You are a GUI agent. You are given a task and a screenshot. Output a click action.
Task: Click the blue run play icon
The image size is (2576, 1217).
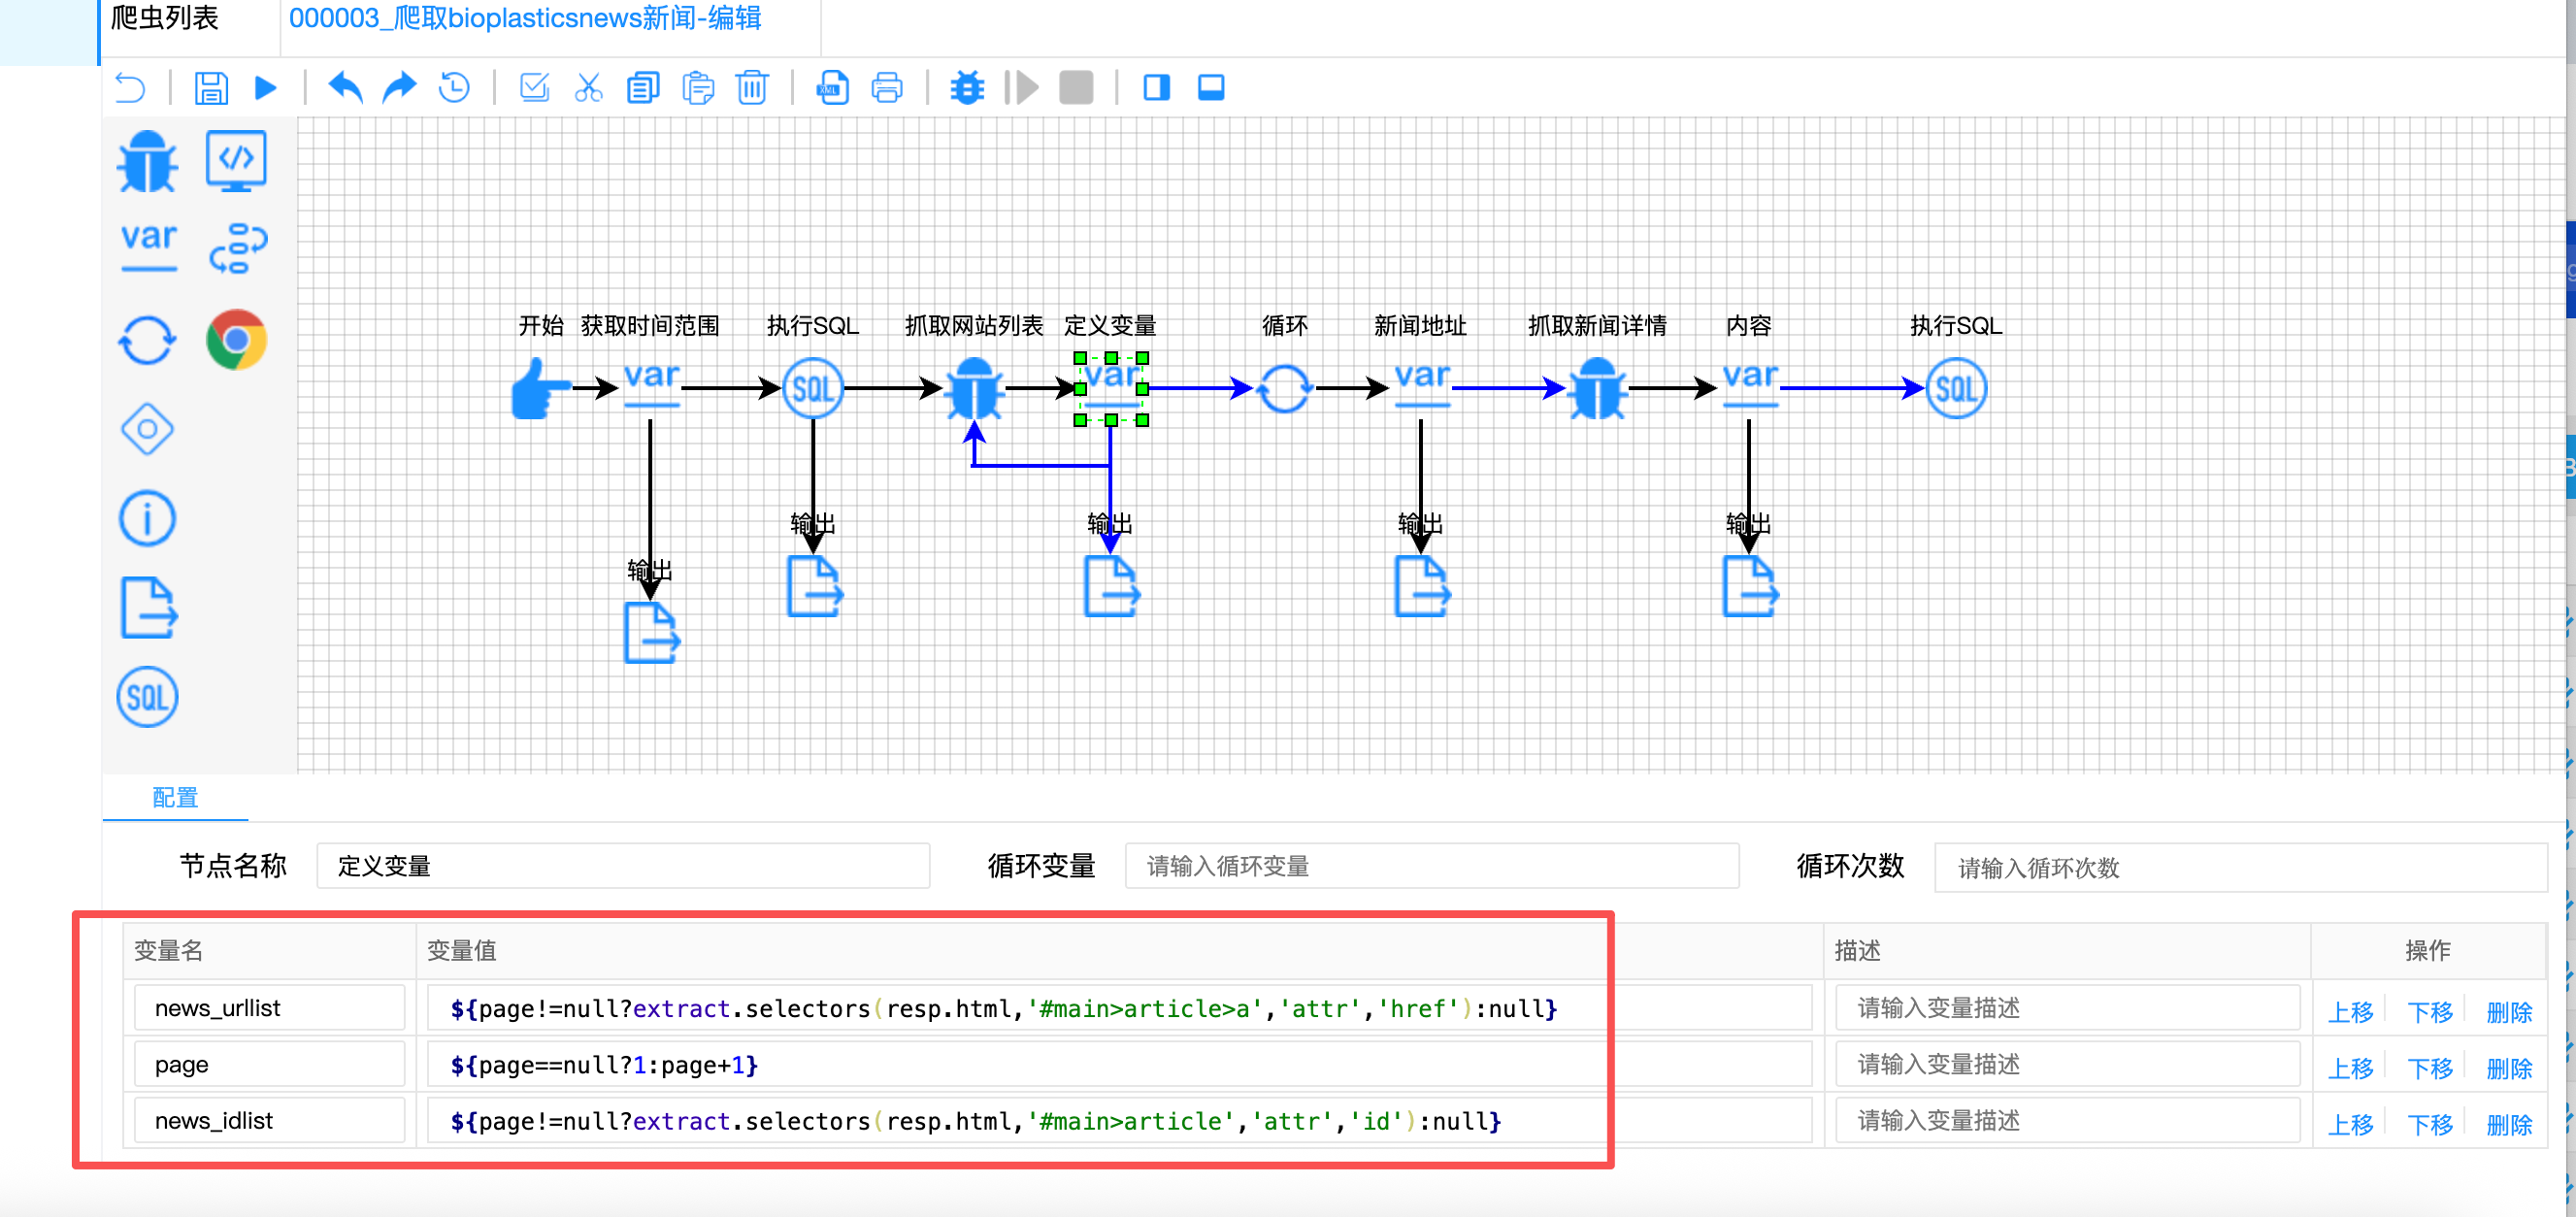[x=265, y=88]
